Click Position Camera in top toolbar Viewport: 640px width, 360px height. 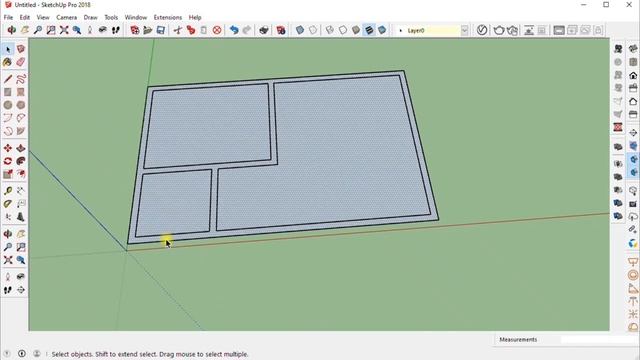point(90,30)
